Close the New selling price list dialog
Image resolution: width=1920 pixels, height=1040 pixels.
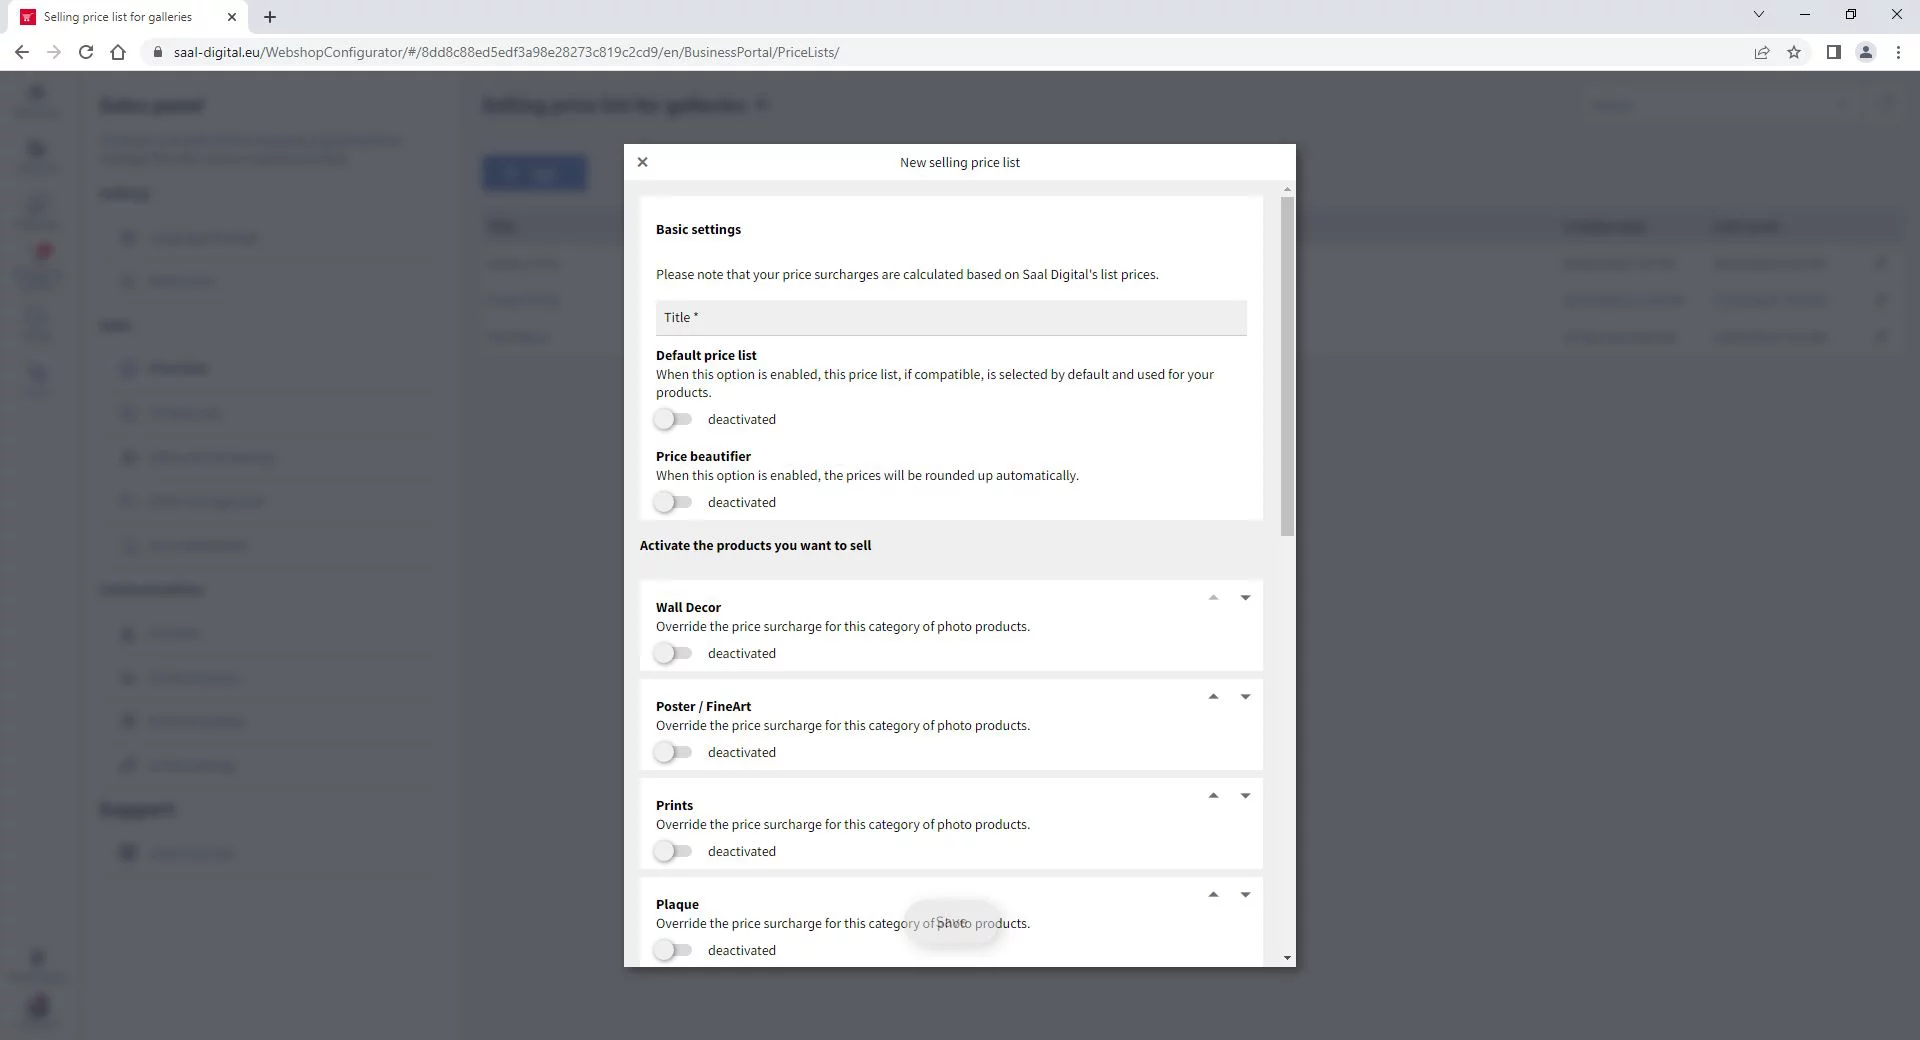[x=643, y=162]
